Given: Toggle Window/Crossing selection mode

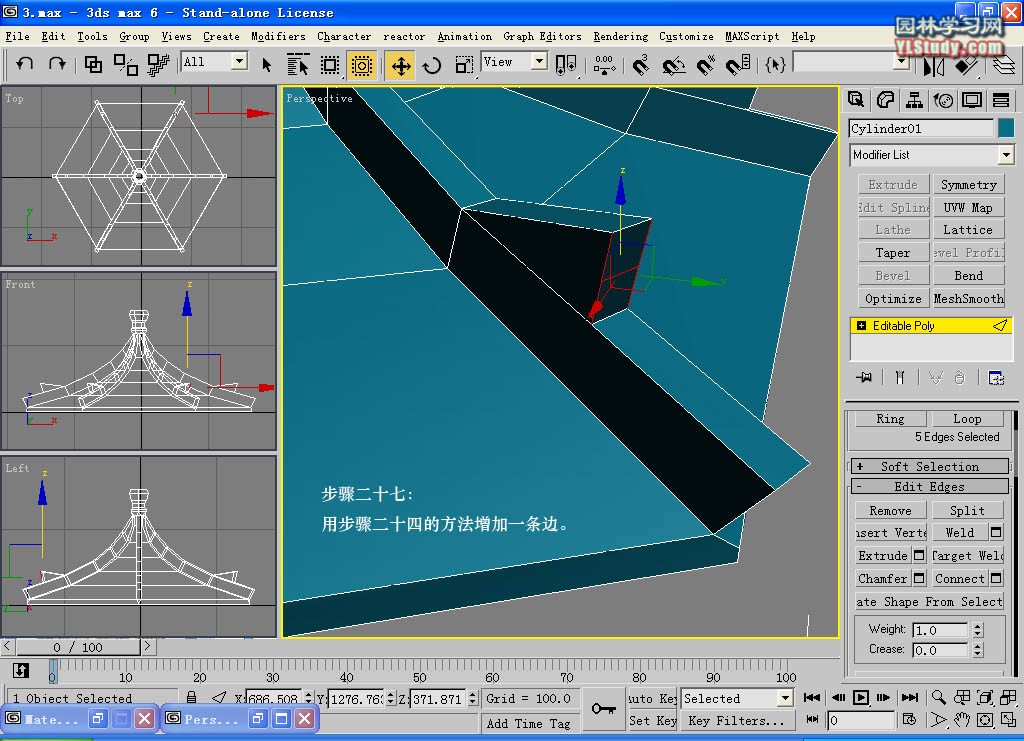Looking at the screenshot, I should (x=361, y=65).
